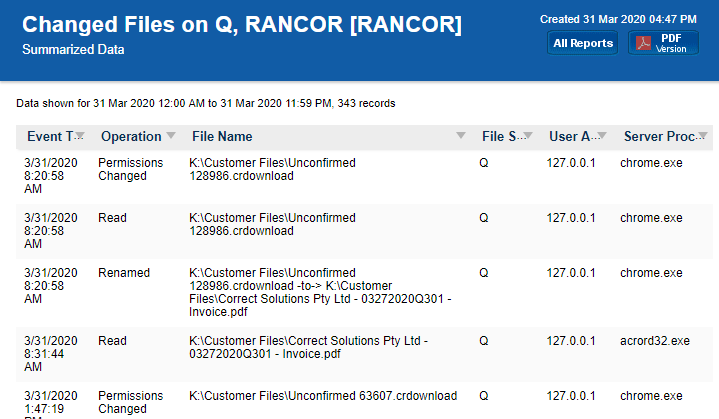Click the Server Proc... header label
Screen dimensions: 719x419
pos(659,136)
